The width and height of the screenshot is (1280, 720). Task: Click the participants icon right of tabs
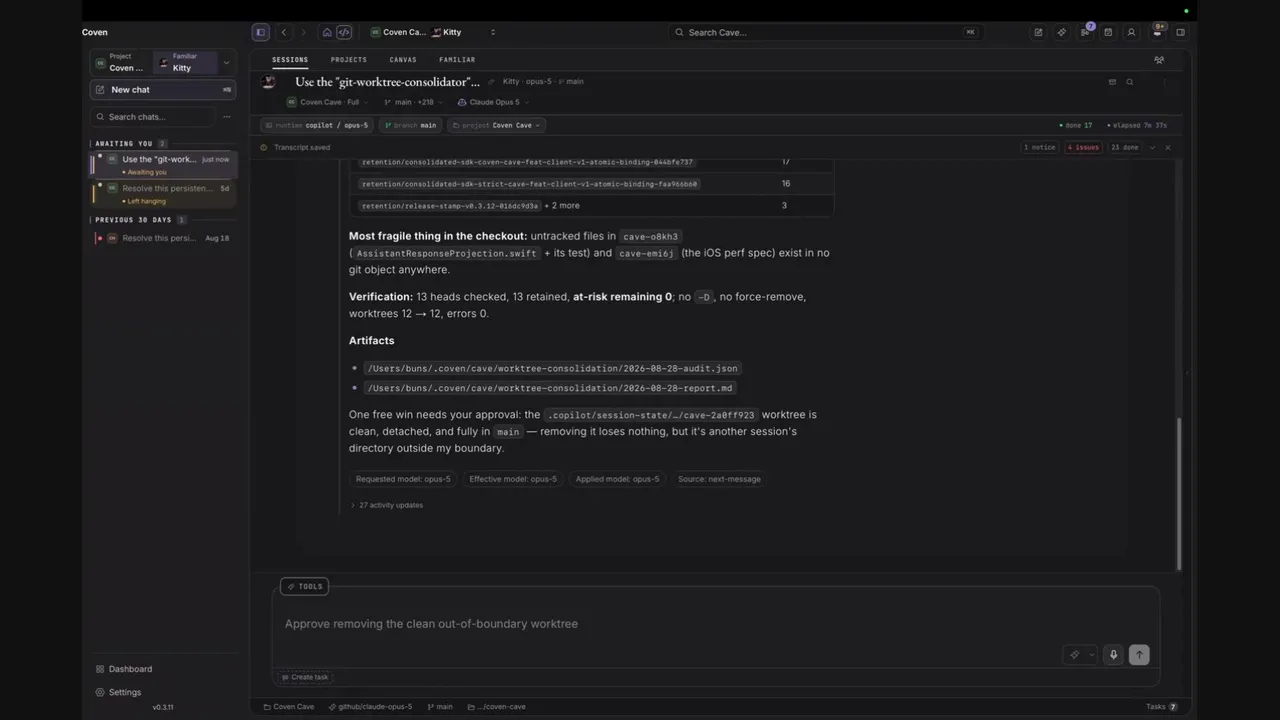point(1159,60)
